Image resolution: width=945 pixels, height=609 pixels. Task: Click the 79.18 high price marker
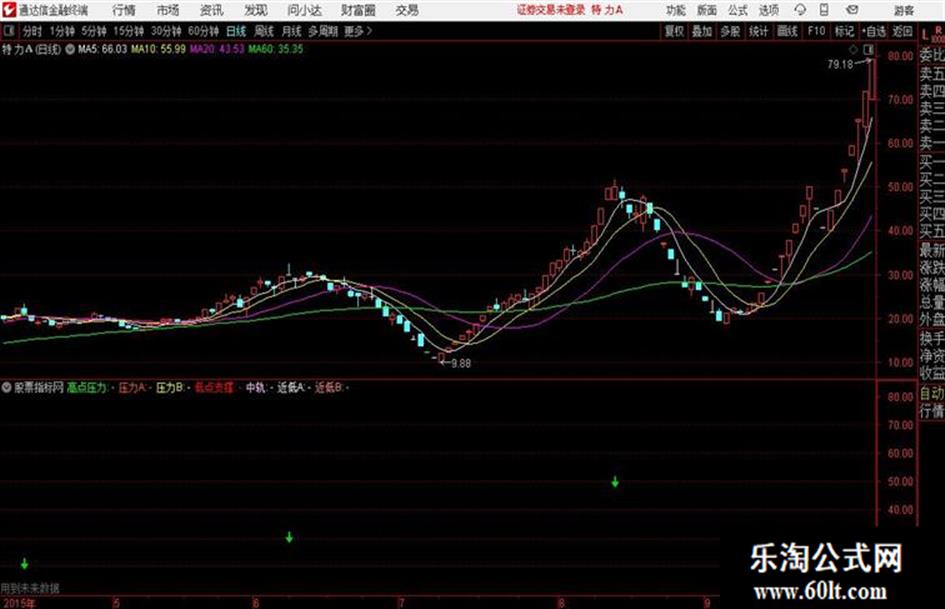coord(840,64)
